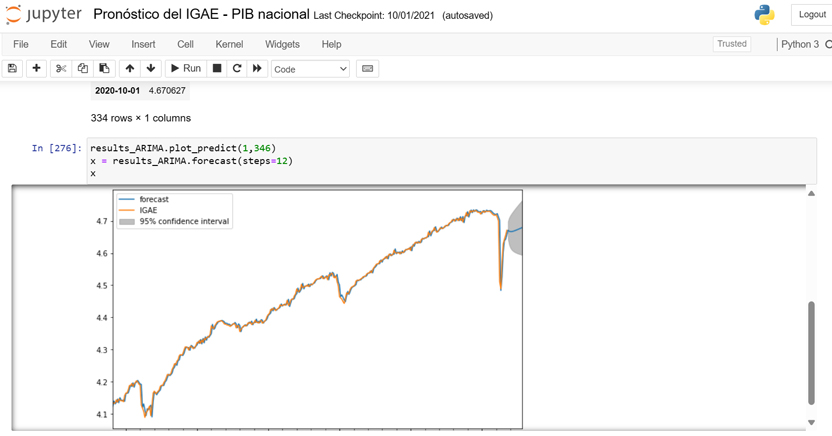Open the command palette keyboard icon

(367, 68)
